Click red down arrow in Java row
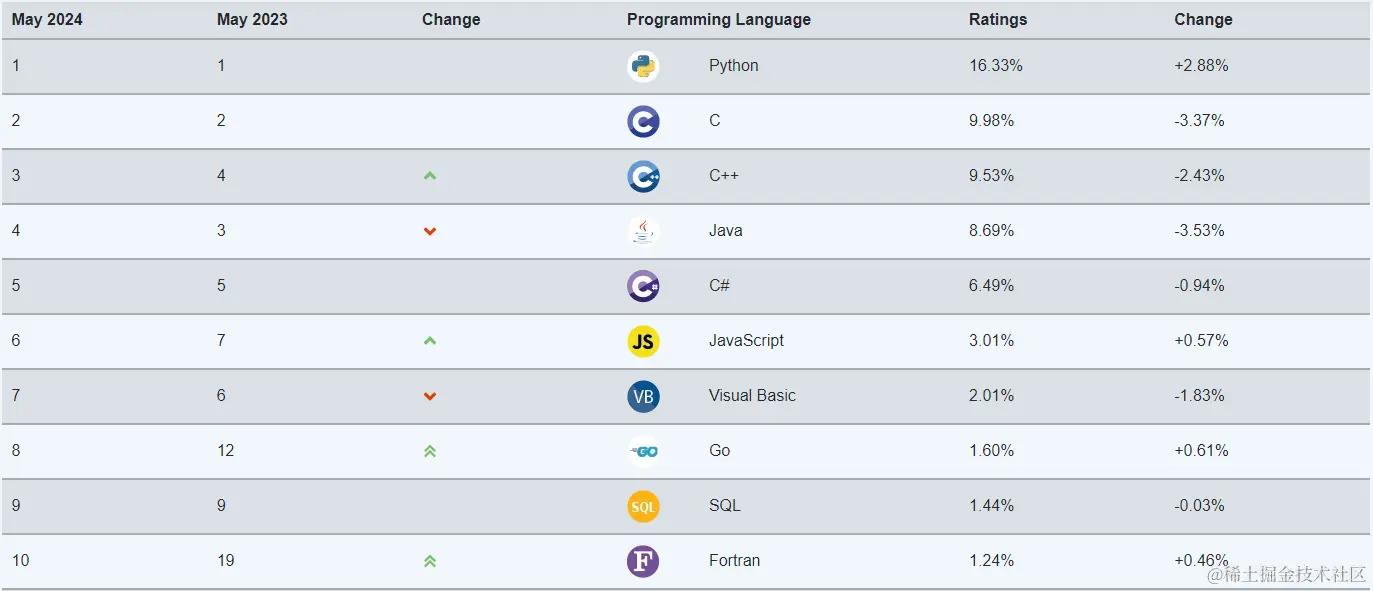 click(430, 231)
